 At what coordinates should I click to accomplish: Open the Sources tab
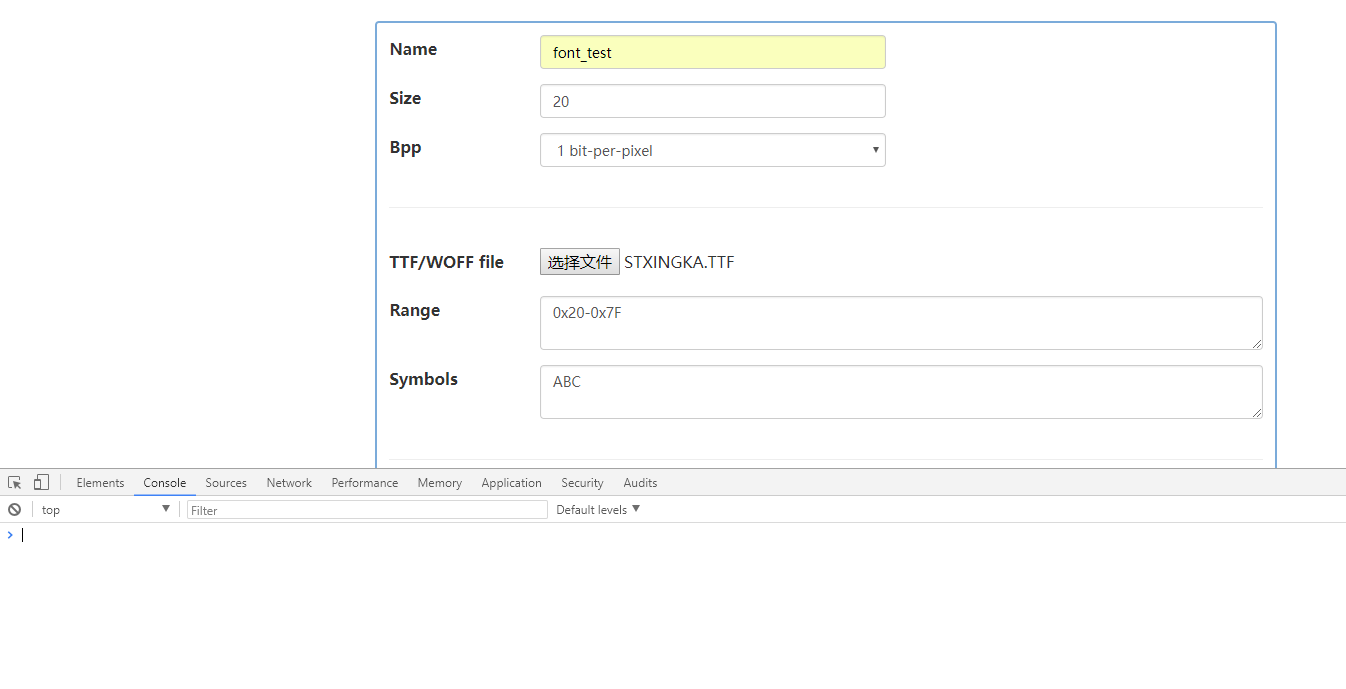[x=226, y=482]
